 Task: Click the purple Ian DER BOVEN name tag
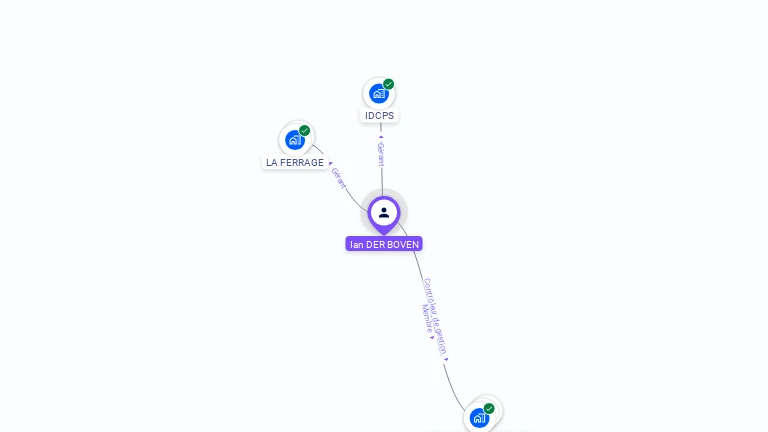(x=384, y=244)
